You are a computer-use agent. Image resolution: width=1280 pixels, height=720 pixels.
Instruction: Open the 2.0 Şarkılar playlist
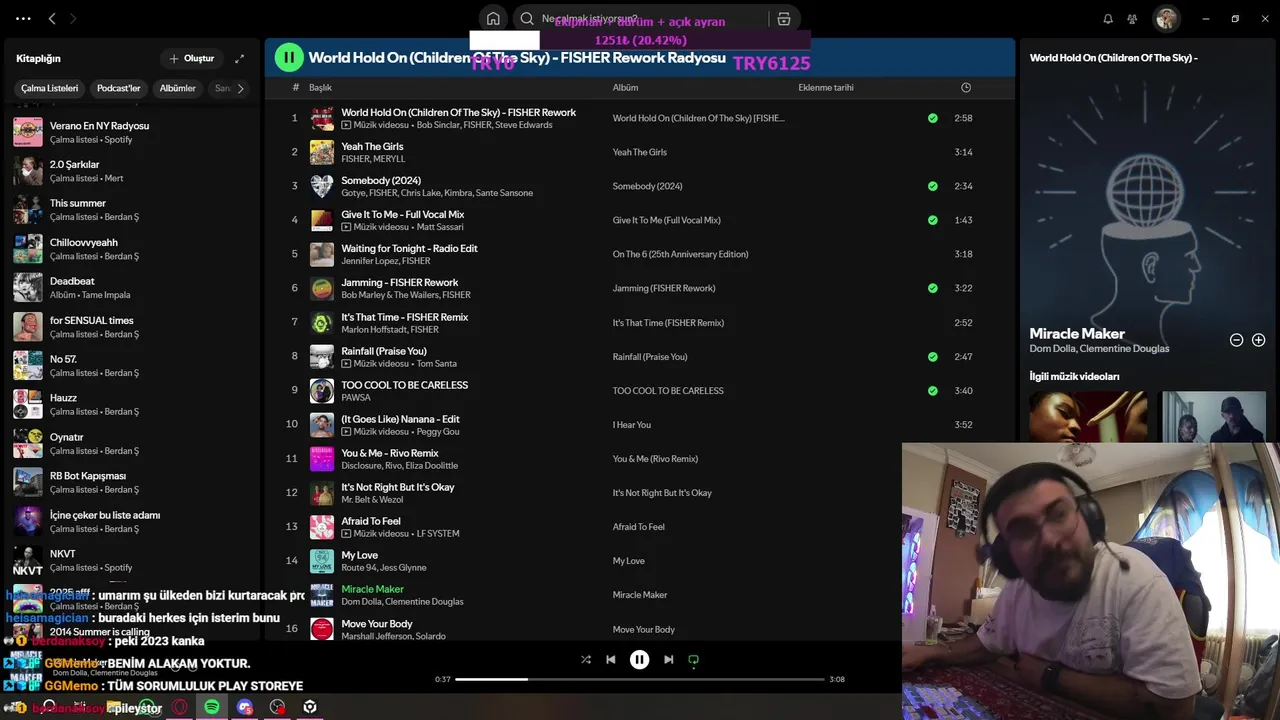click(x=134, y=171)
